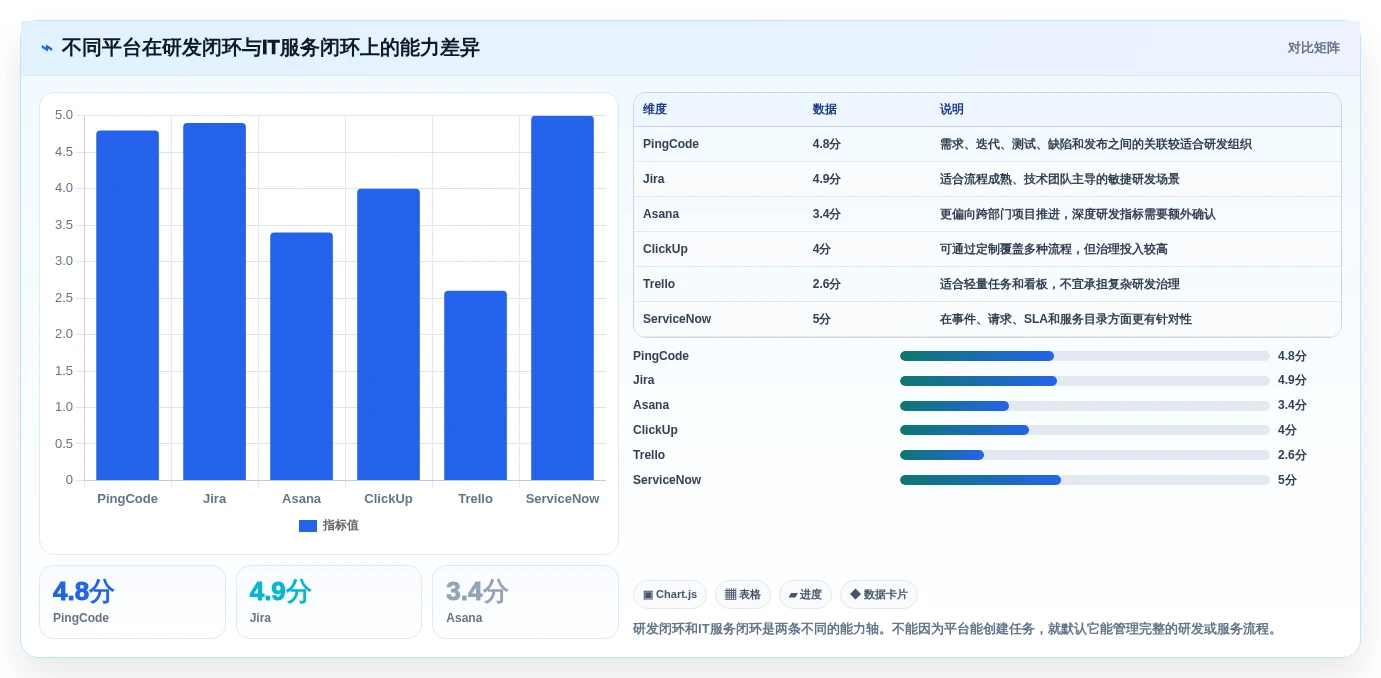The image size is (1381, 678).
Task: Click the 2.5 y-axis tick label
Action: [64, 297]
